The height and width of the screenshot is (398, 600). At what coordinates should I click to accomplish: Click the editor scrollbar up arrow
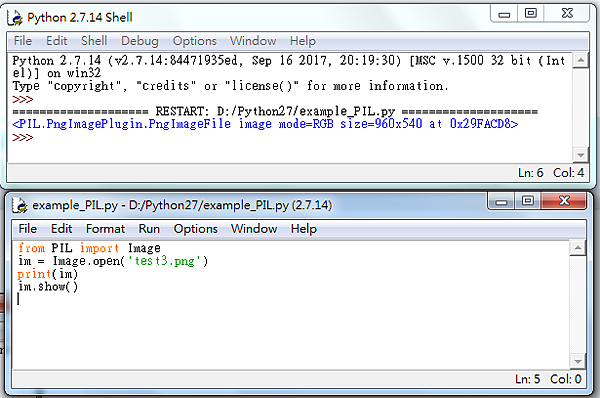click(577, 248)
